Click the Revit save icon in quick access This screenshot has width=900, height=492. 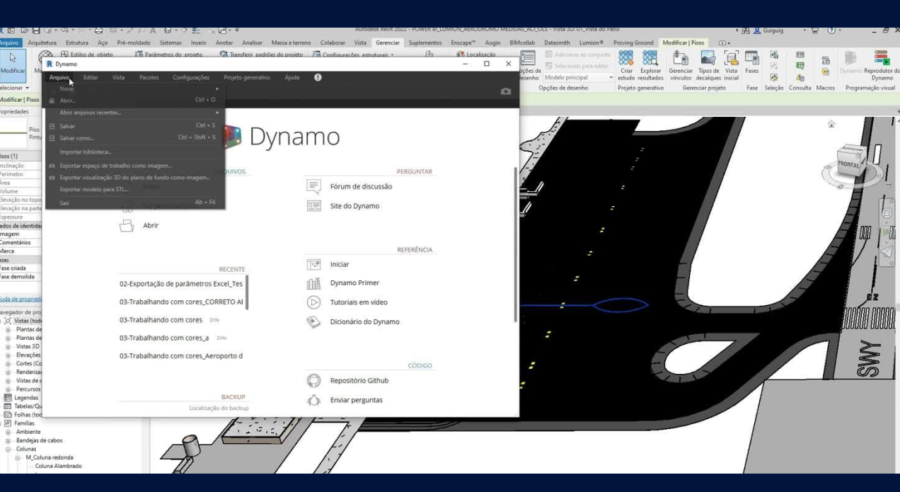37,30
